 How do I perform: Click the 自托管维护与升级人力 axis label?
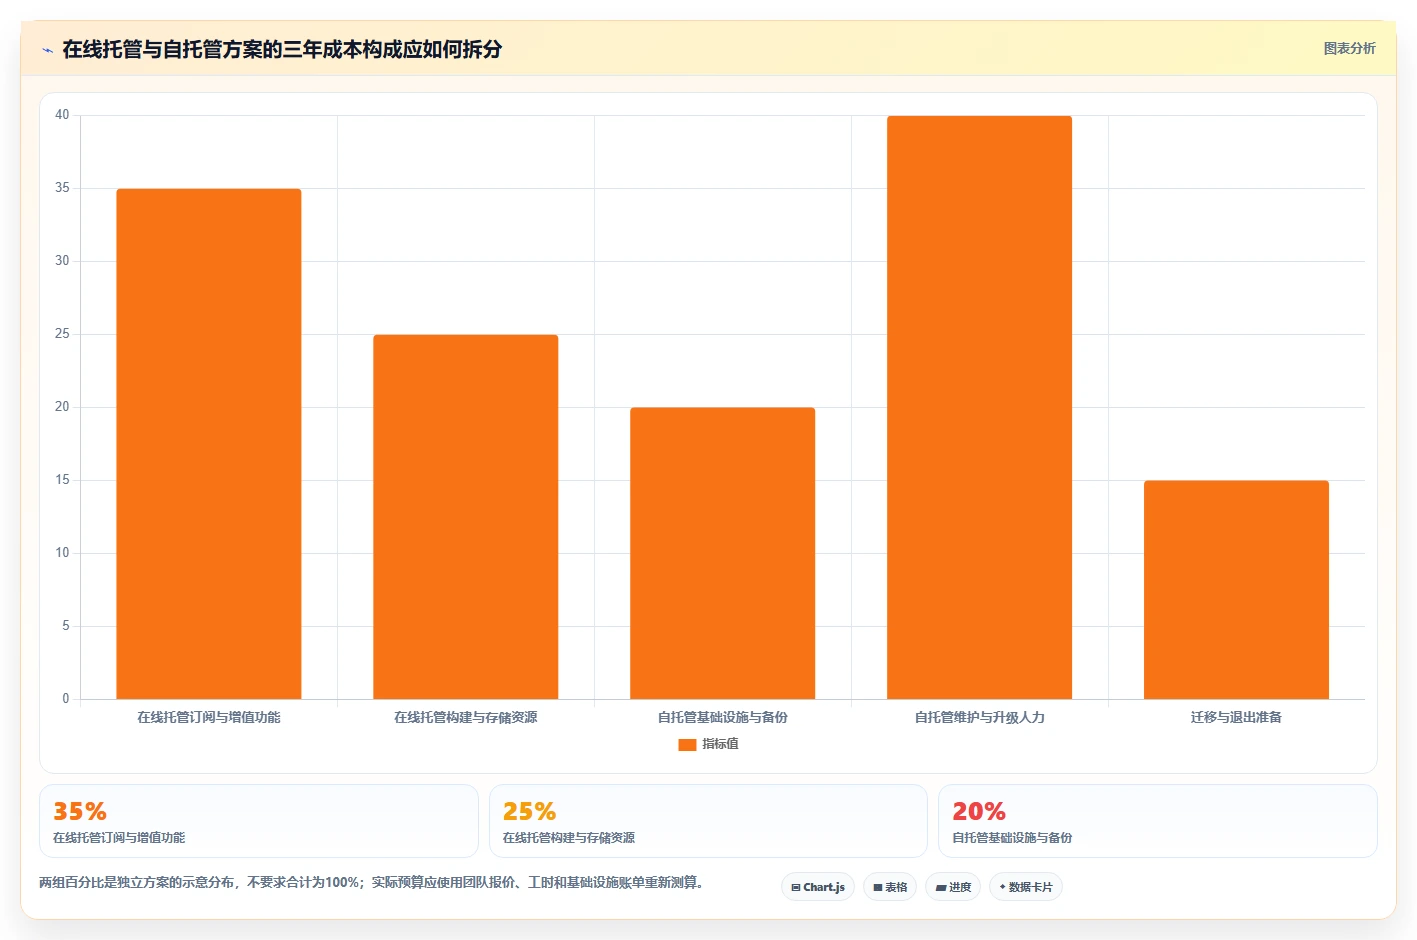980,717
